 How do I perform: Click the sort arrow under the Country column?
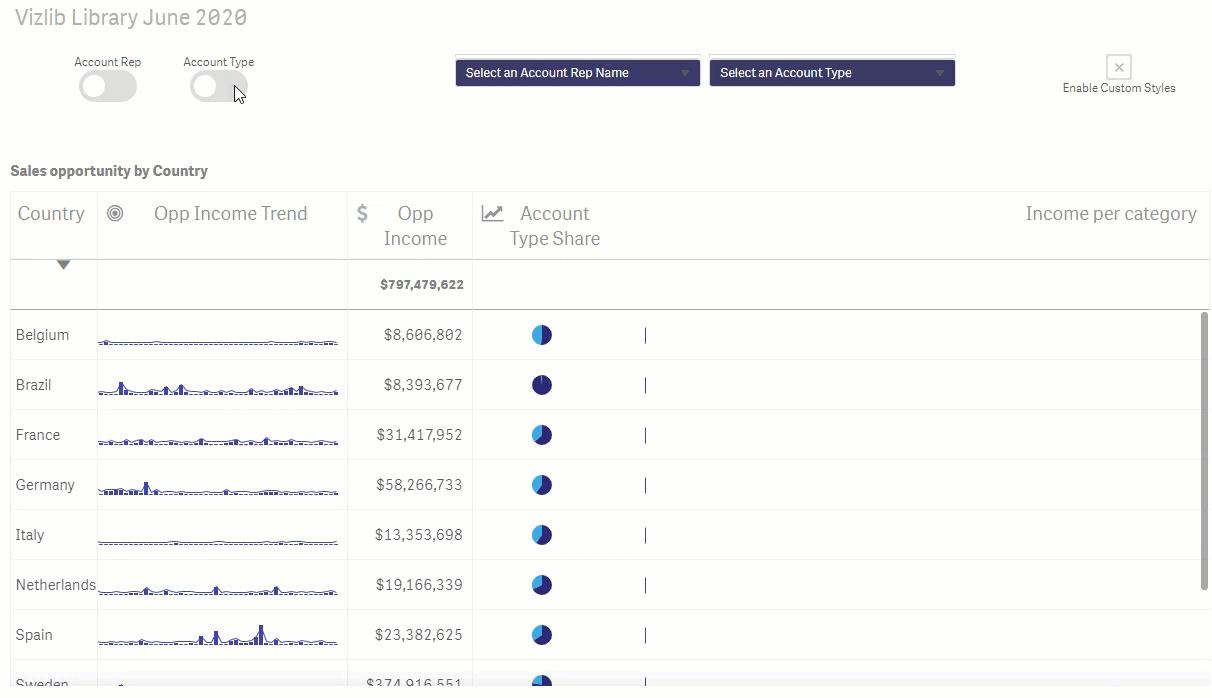coord(63,265)
